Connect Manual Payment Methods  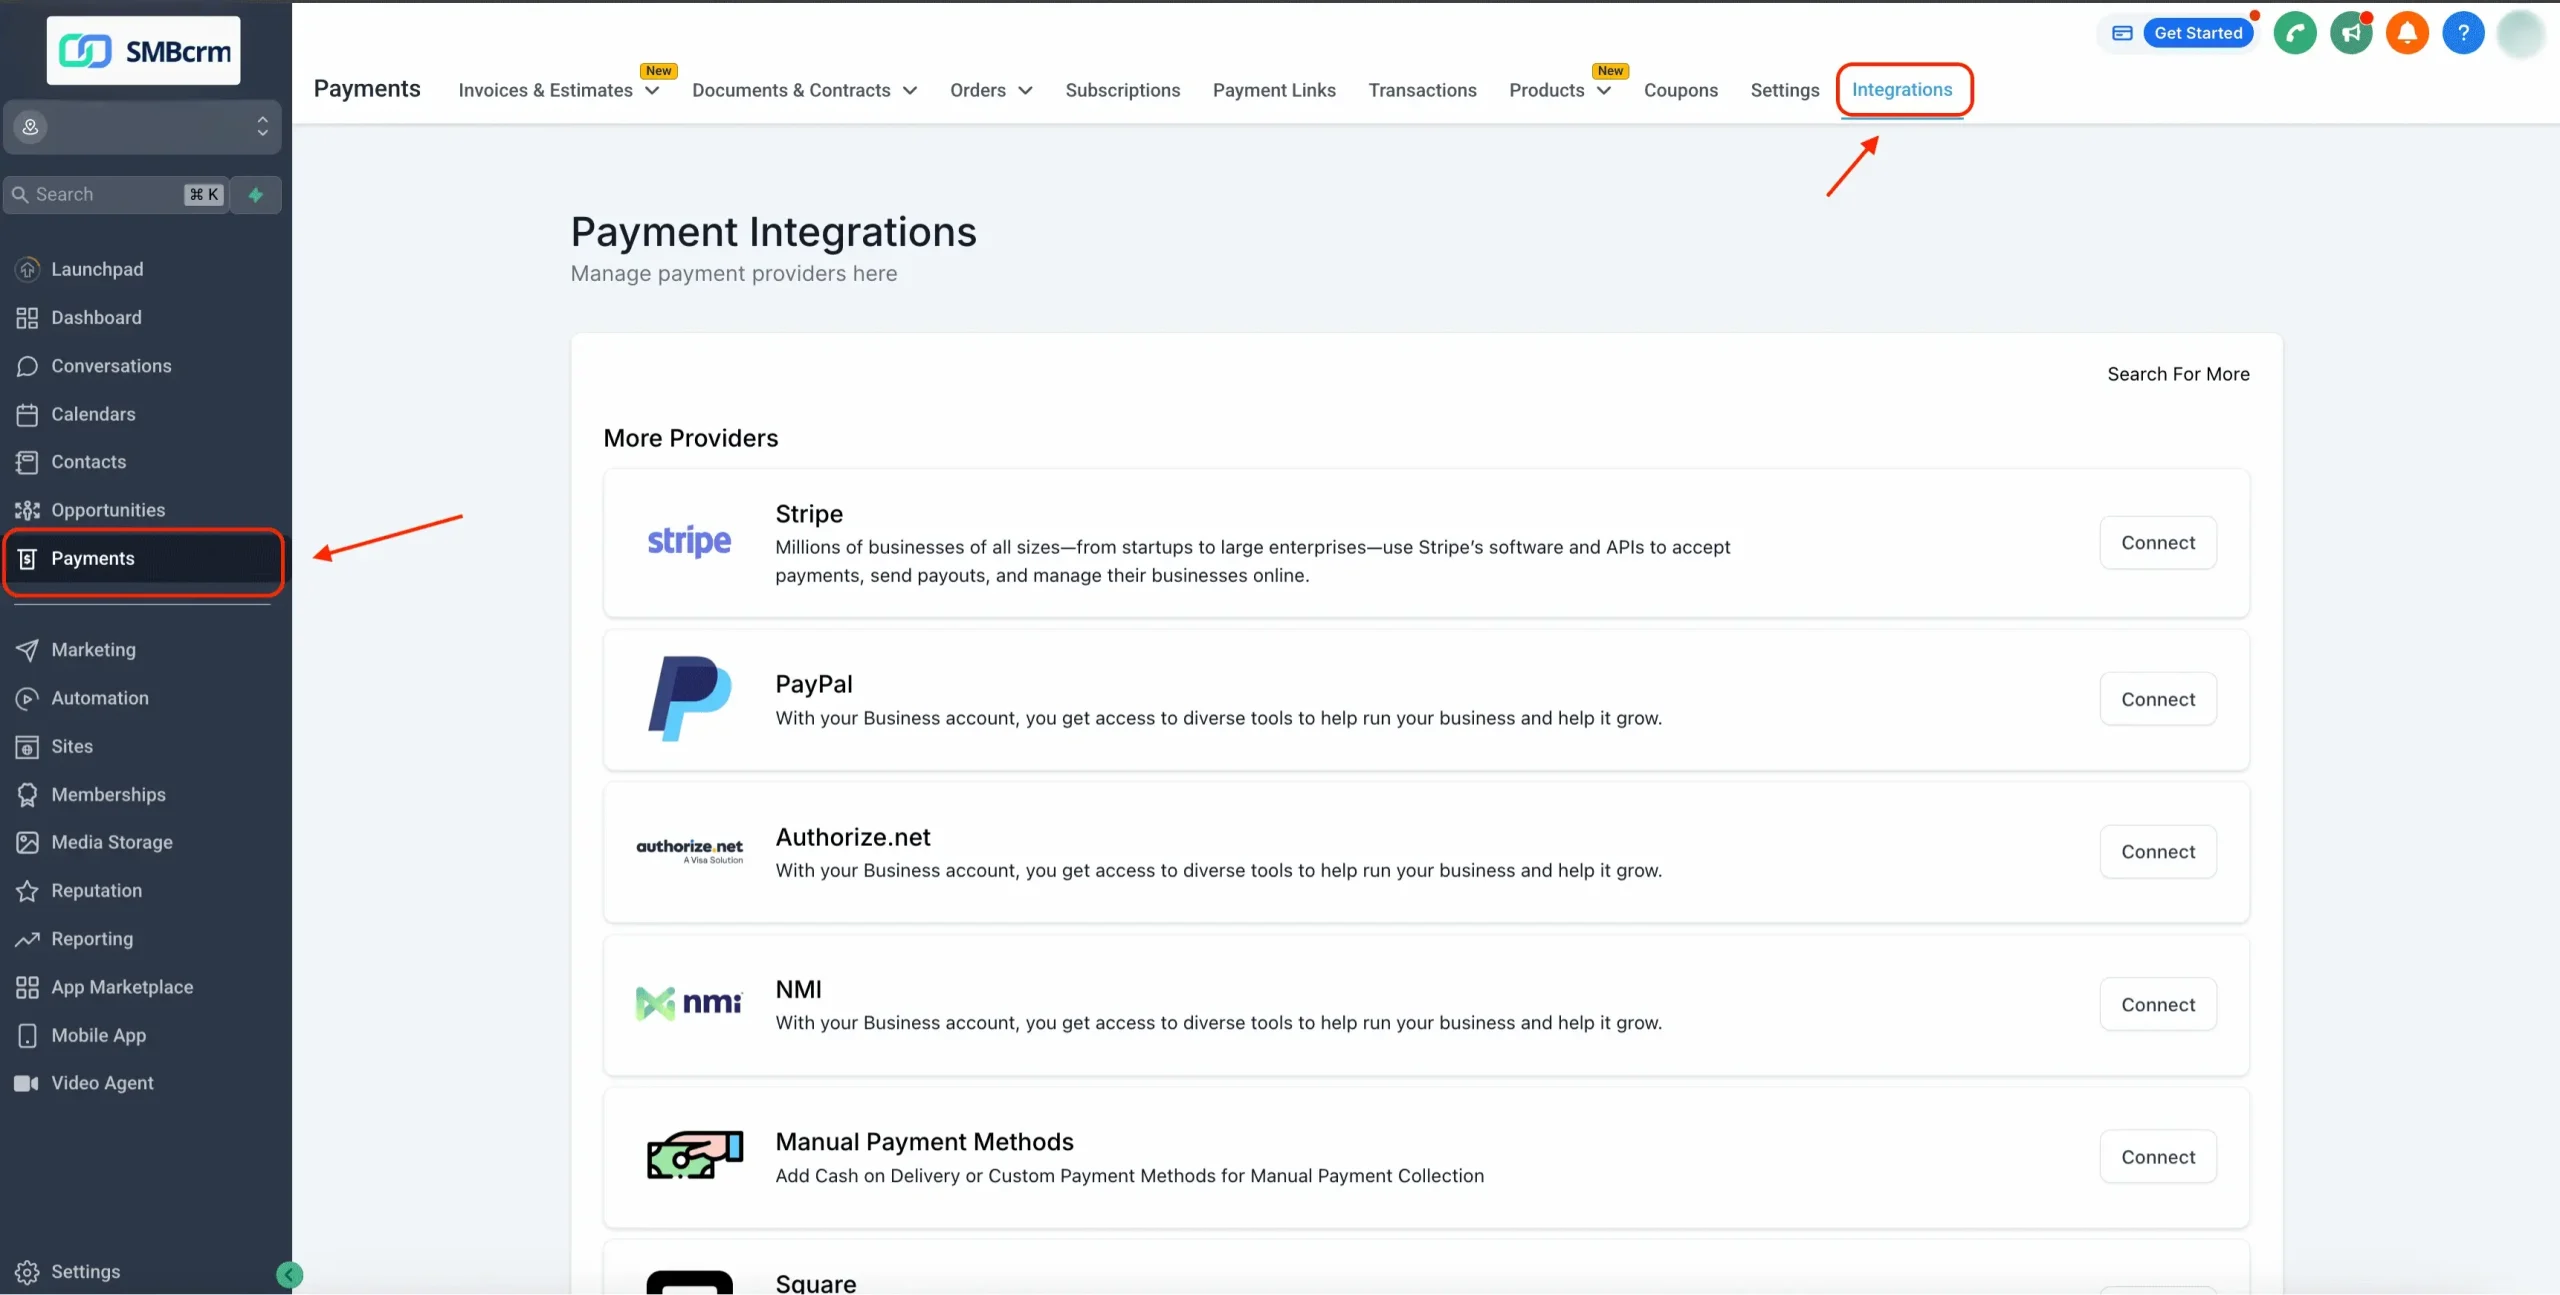point(2158,1157)
